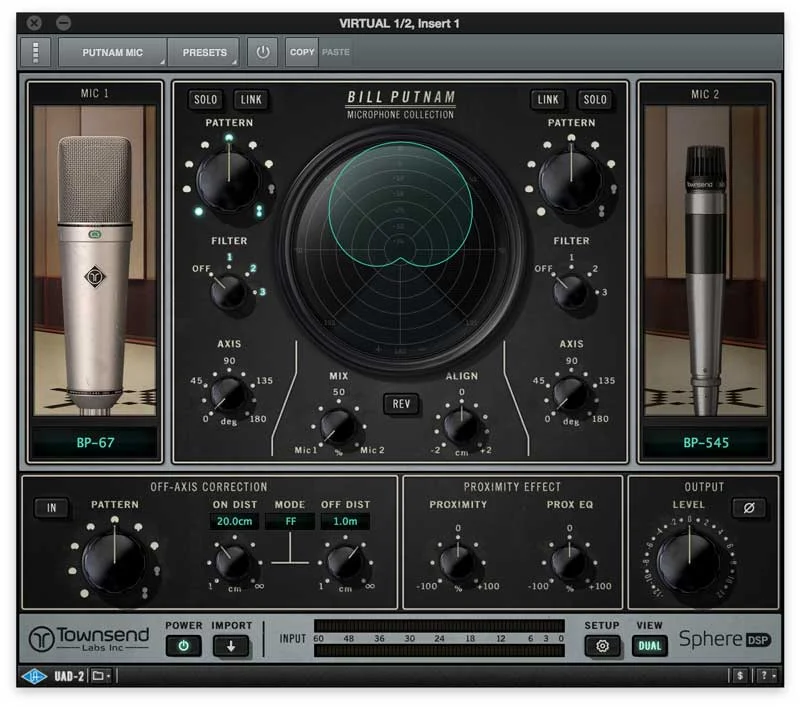Click the ON DIST 20.0cm value field
The image size is (800, 707).
(x=234, y=521)
